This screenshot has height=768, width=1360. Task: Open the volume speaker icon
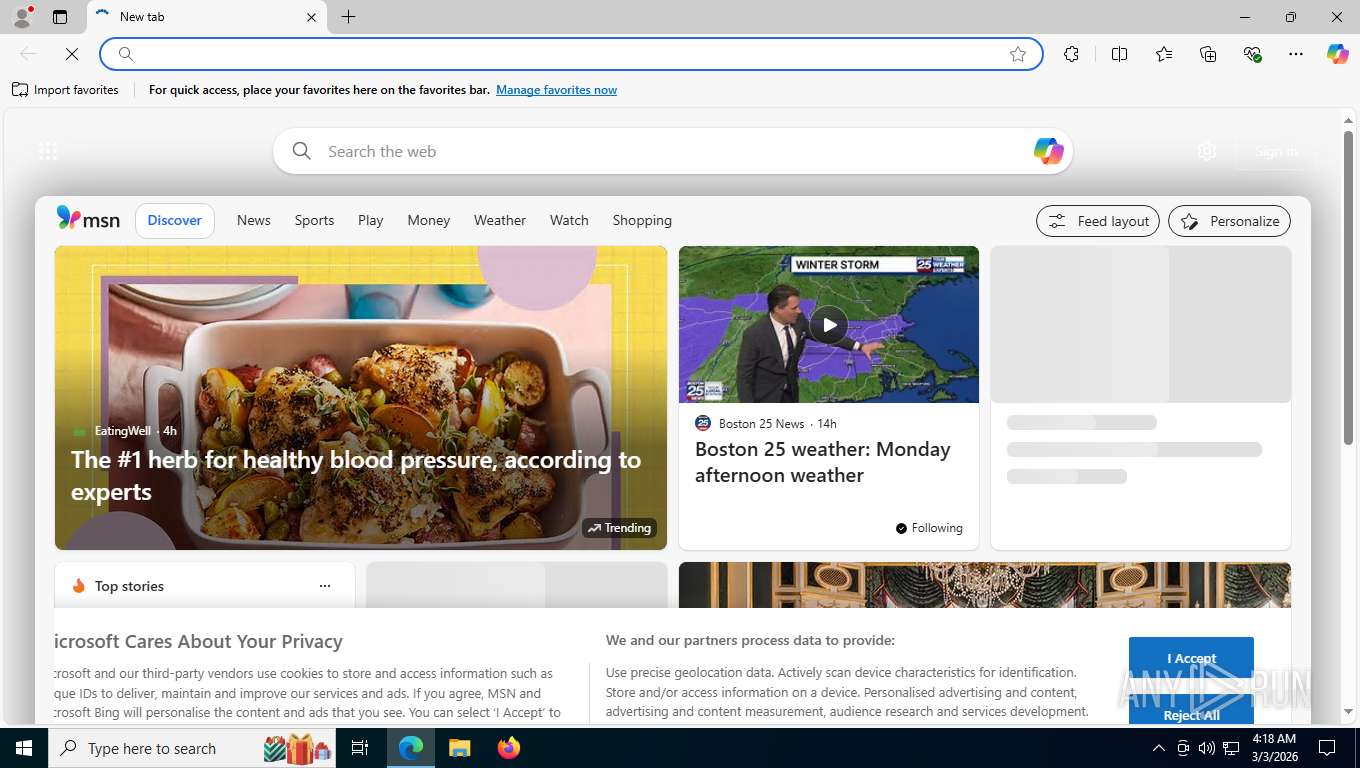tap(1207, 748)
